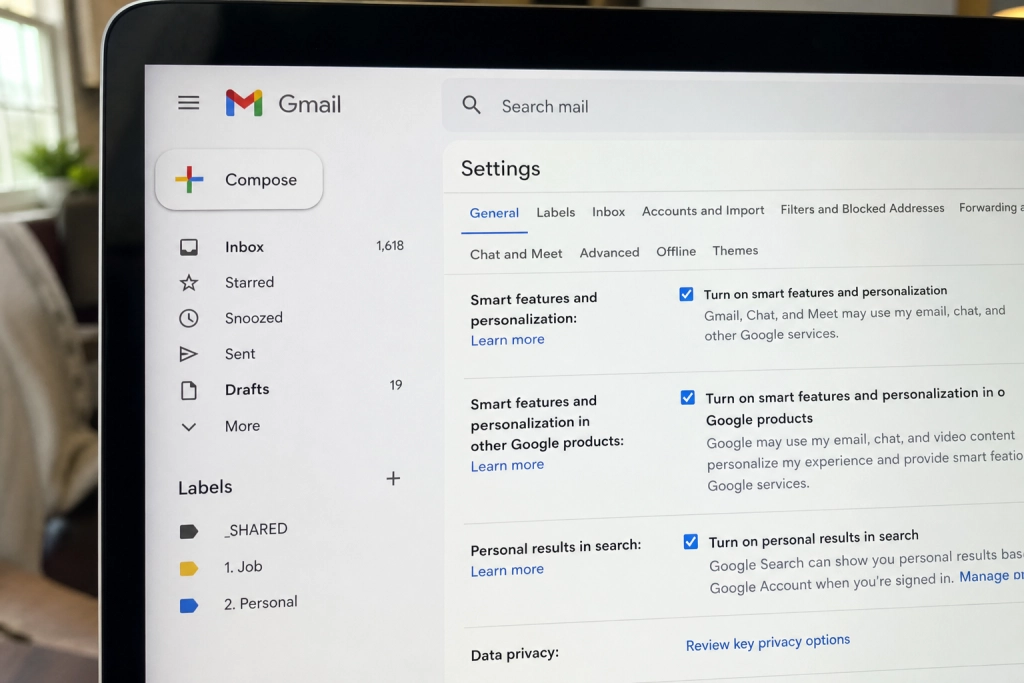
Task: Open the hamburger main menu
Action: click(189, 103)
